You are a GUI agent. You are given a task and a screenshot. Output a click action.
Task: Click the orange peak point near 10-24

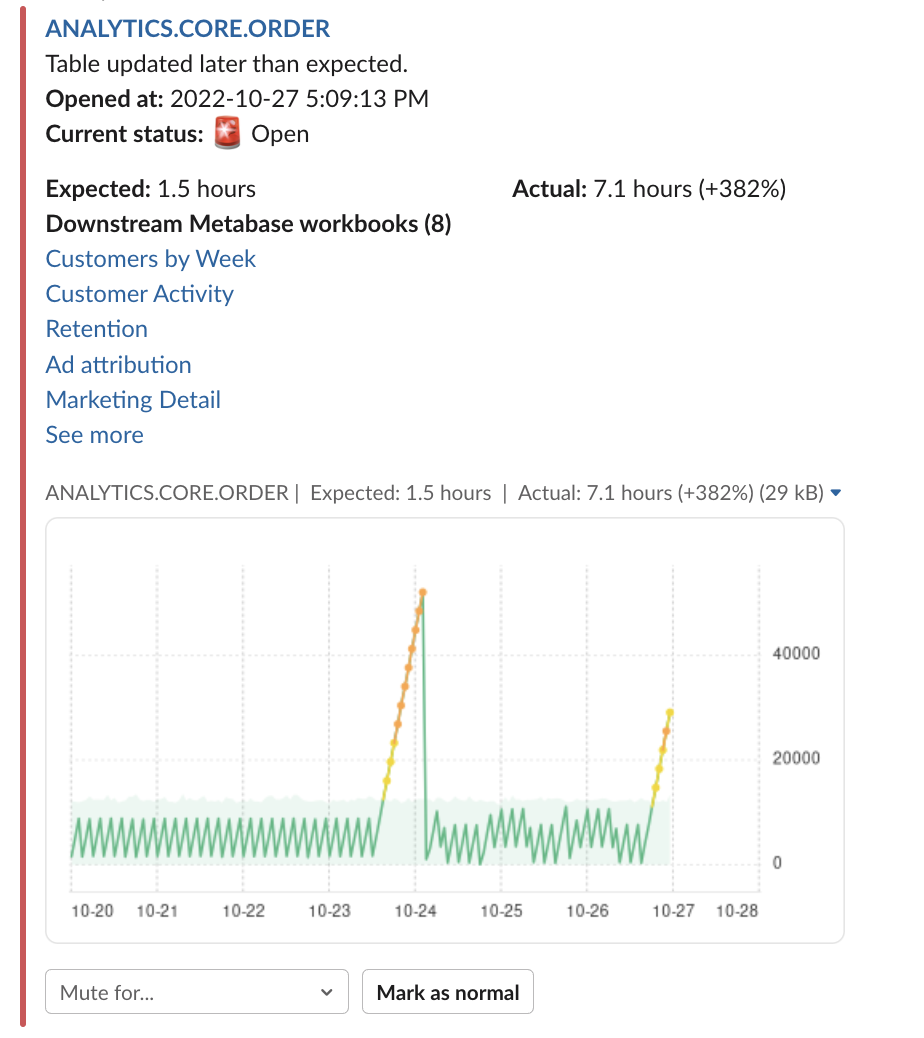click(423, 592)
